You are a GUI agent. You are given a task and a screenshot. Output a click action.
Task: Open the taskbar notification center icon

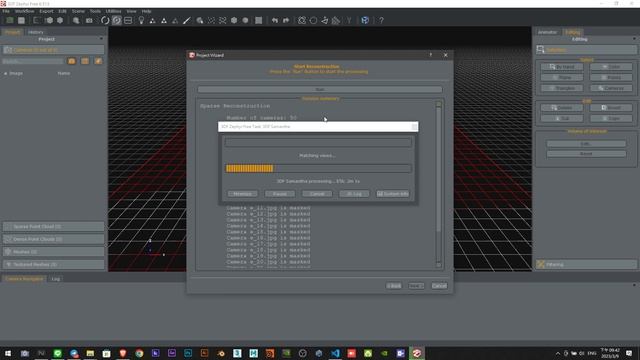(x=629, y=353)
